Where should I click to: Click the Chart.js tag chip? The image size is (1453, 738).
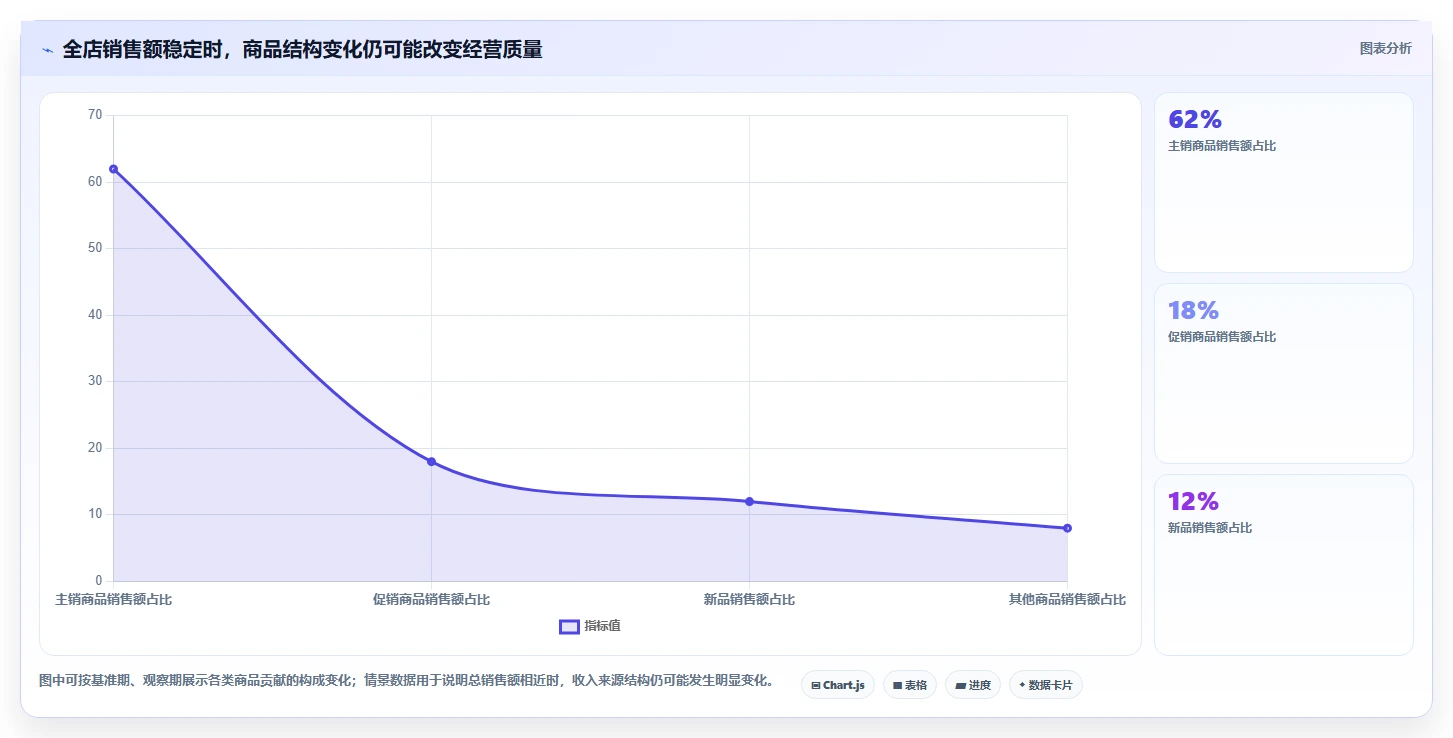[x=838, y=685]
